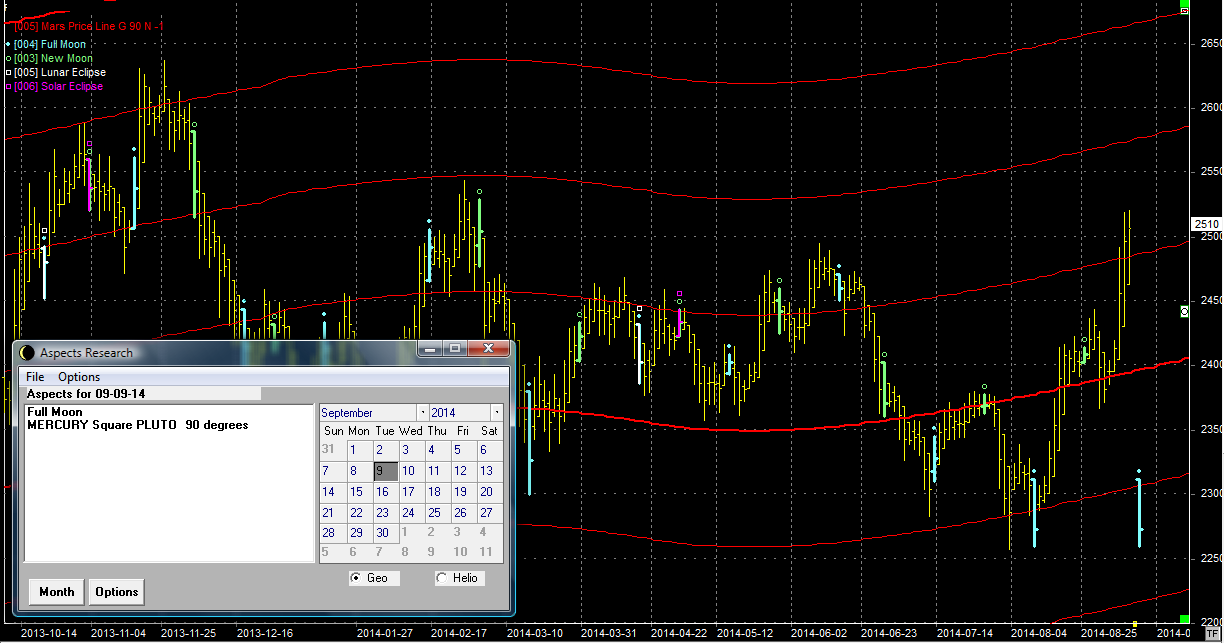Image resolution: width=1224 pixels, height=643 pixels.
Task: Click the green marker at top of price axis
Action: point(1185,10)
